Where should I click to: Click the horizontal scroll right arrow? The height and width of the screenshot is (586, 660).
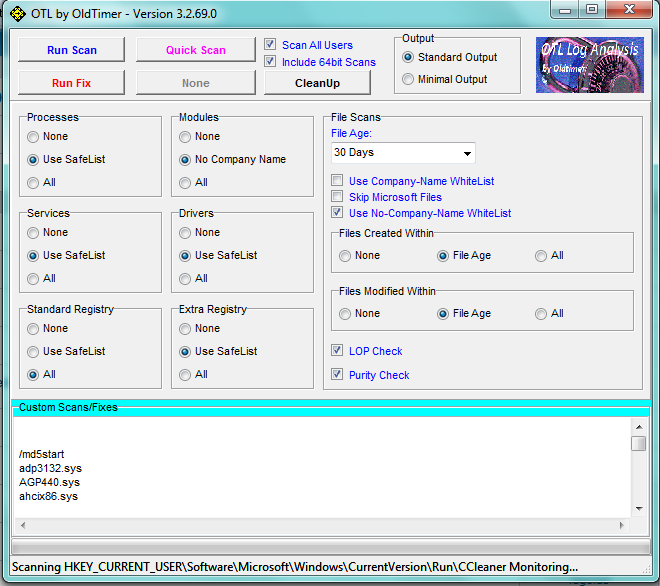(622, 525)
